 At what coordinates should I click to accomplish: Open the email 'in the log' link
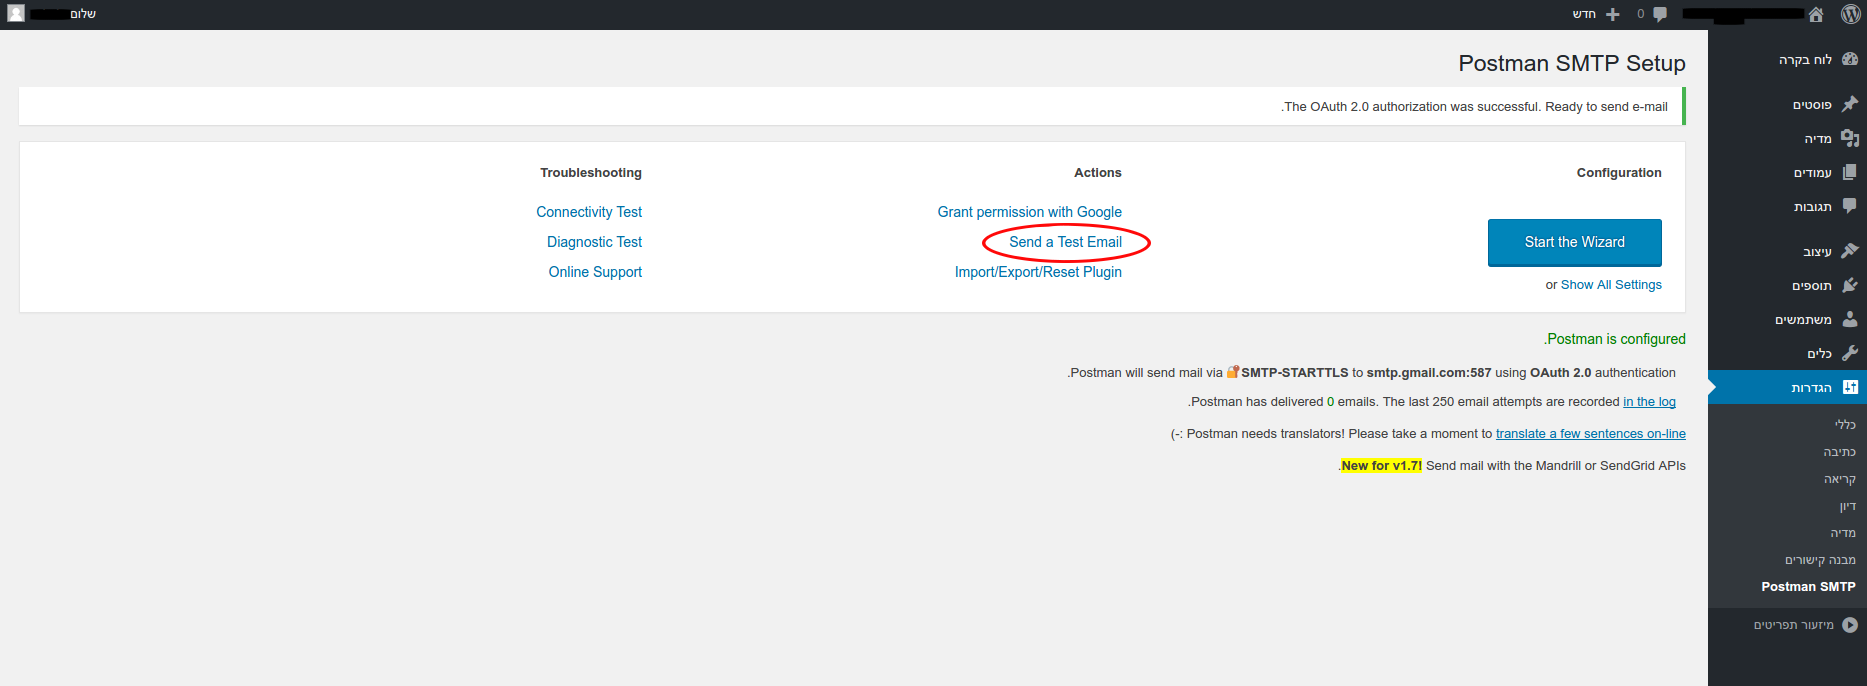coord(1649,402)
